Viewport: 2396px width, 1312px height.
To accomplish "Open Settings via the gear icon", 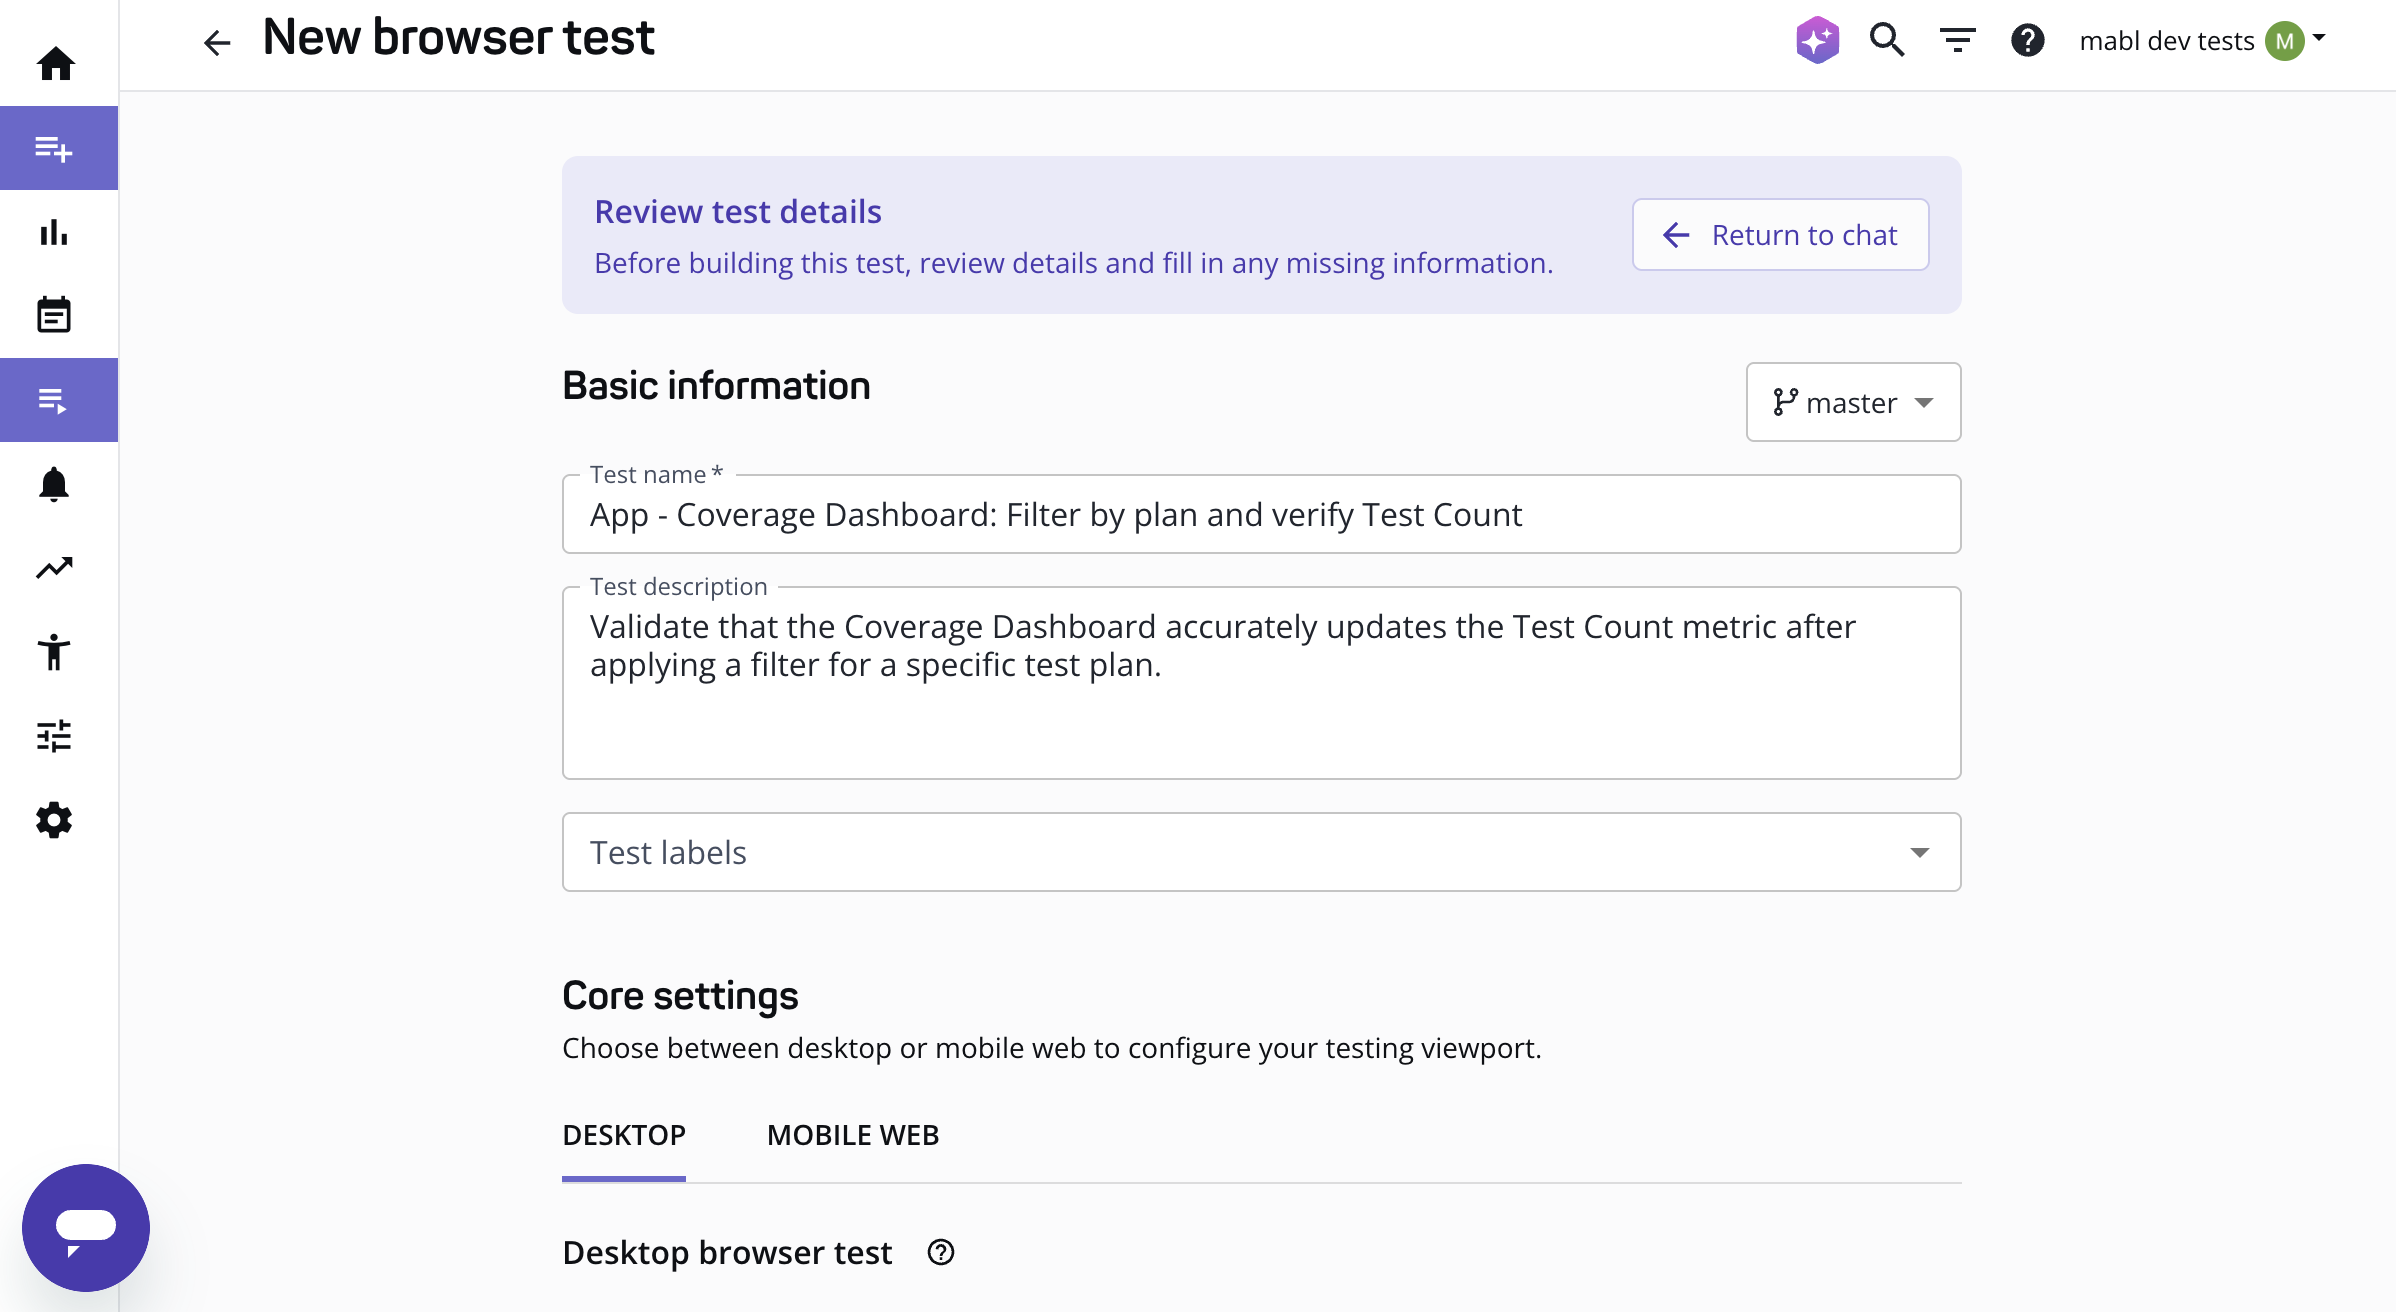I will coord(54,820).
